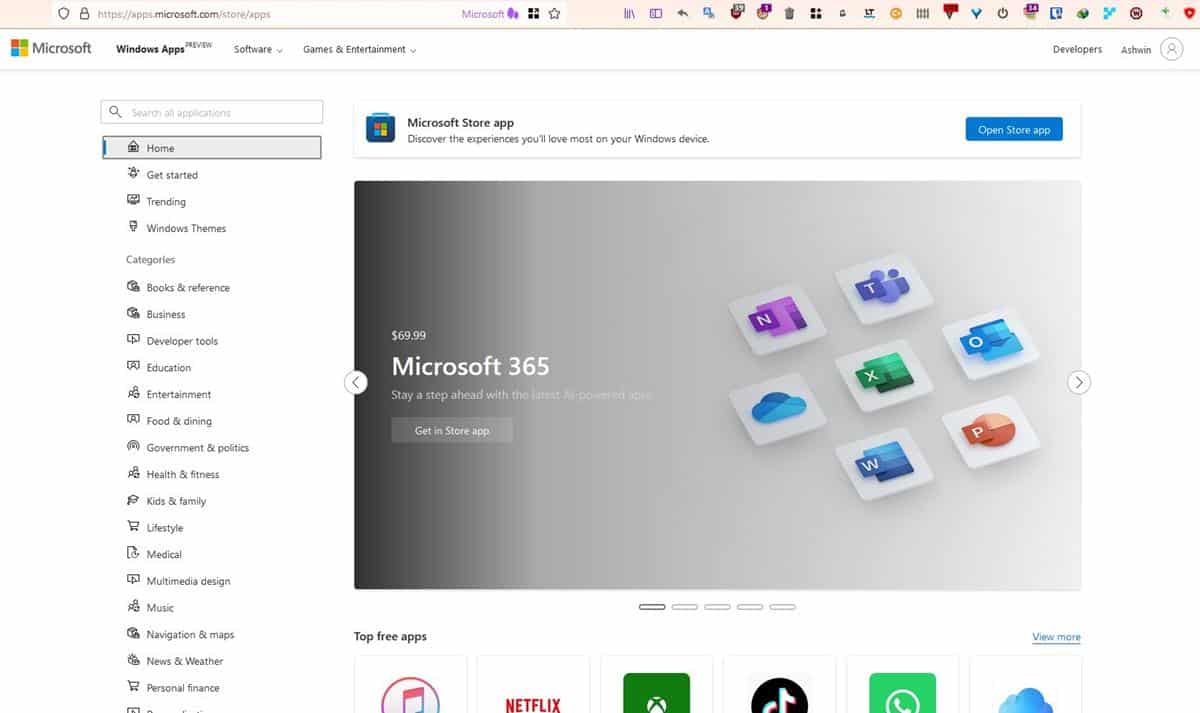Viewport: 1200px width, 713px height.
Task: Click the Microsoft Store app logo icon
Action: point(379,128)
